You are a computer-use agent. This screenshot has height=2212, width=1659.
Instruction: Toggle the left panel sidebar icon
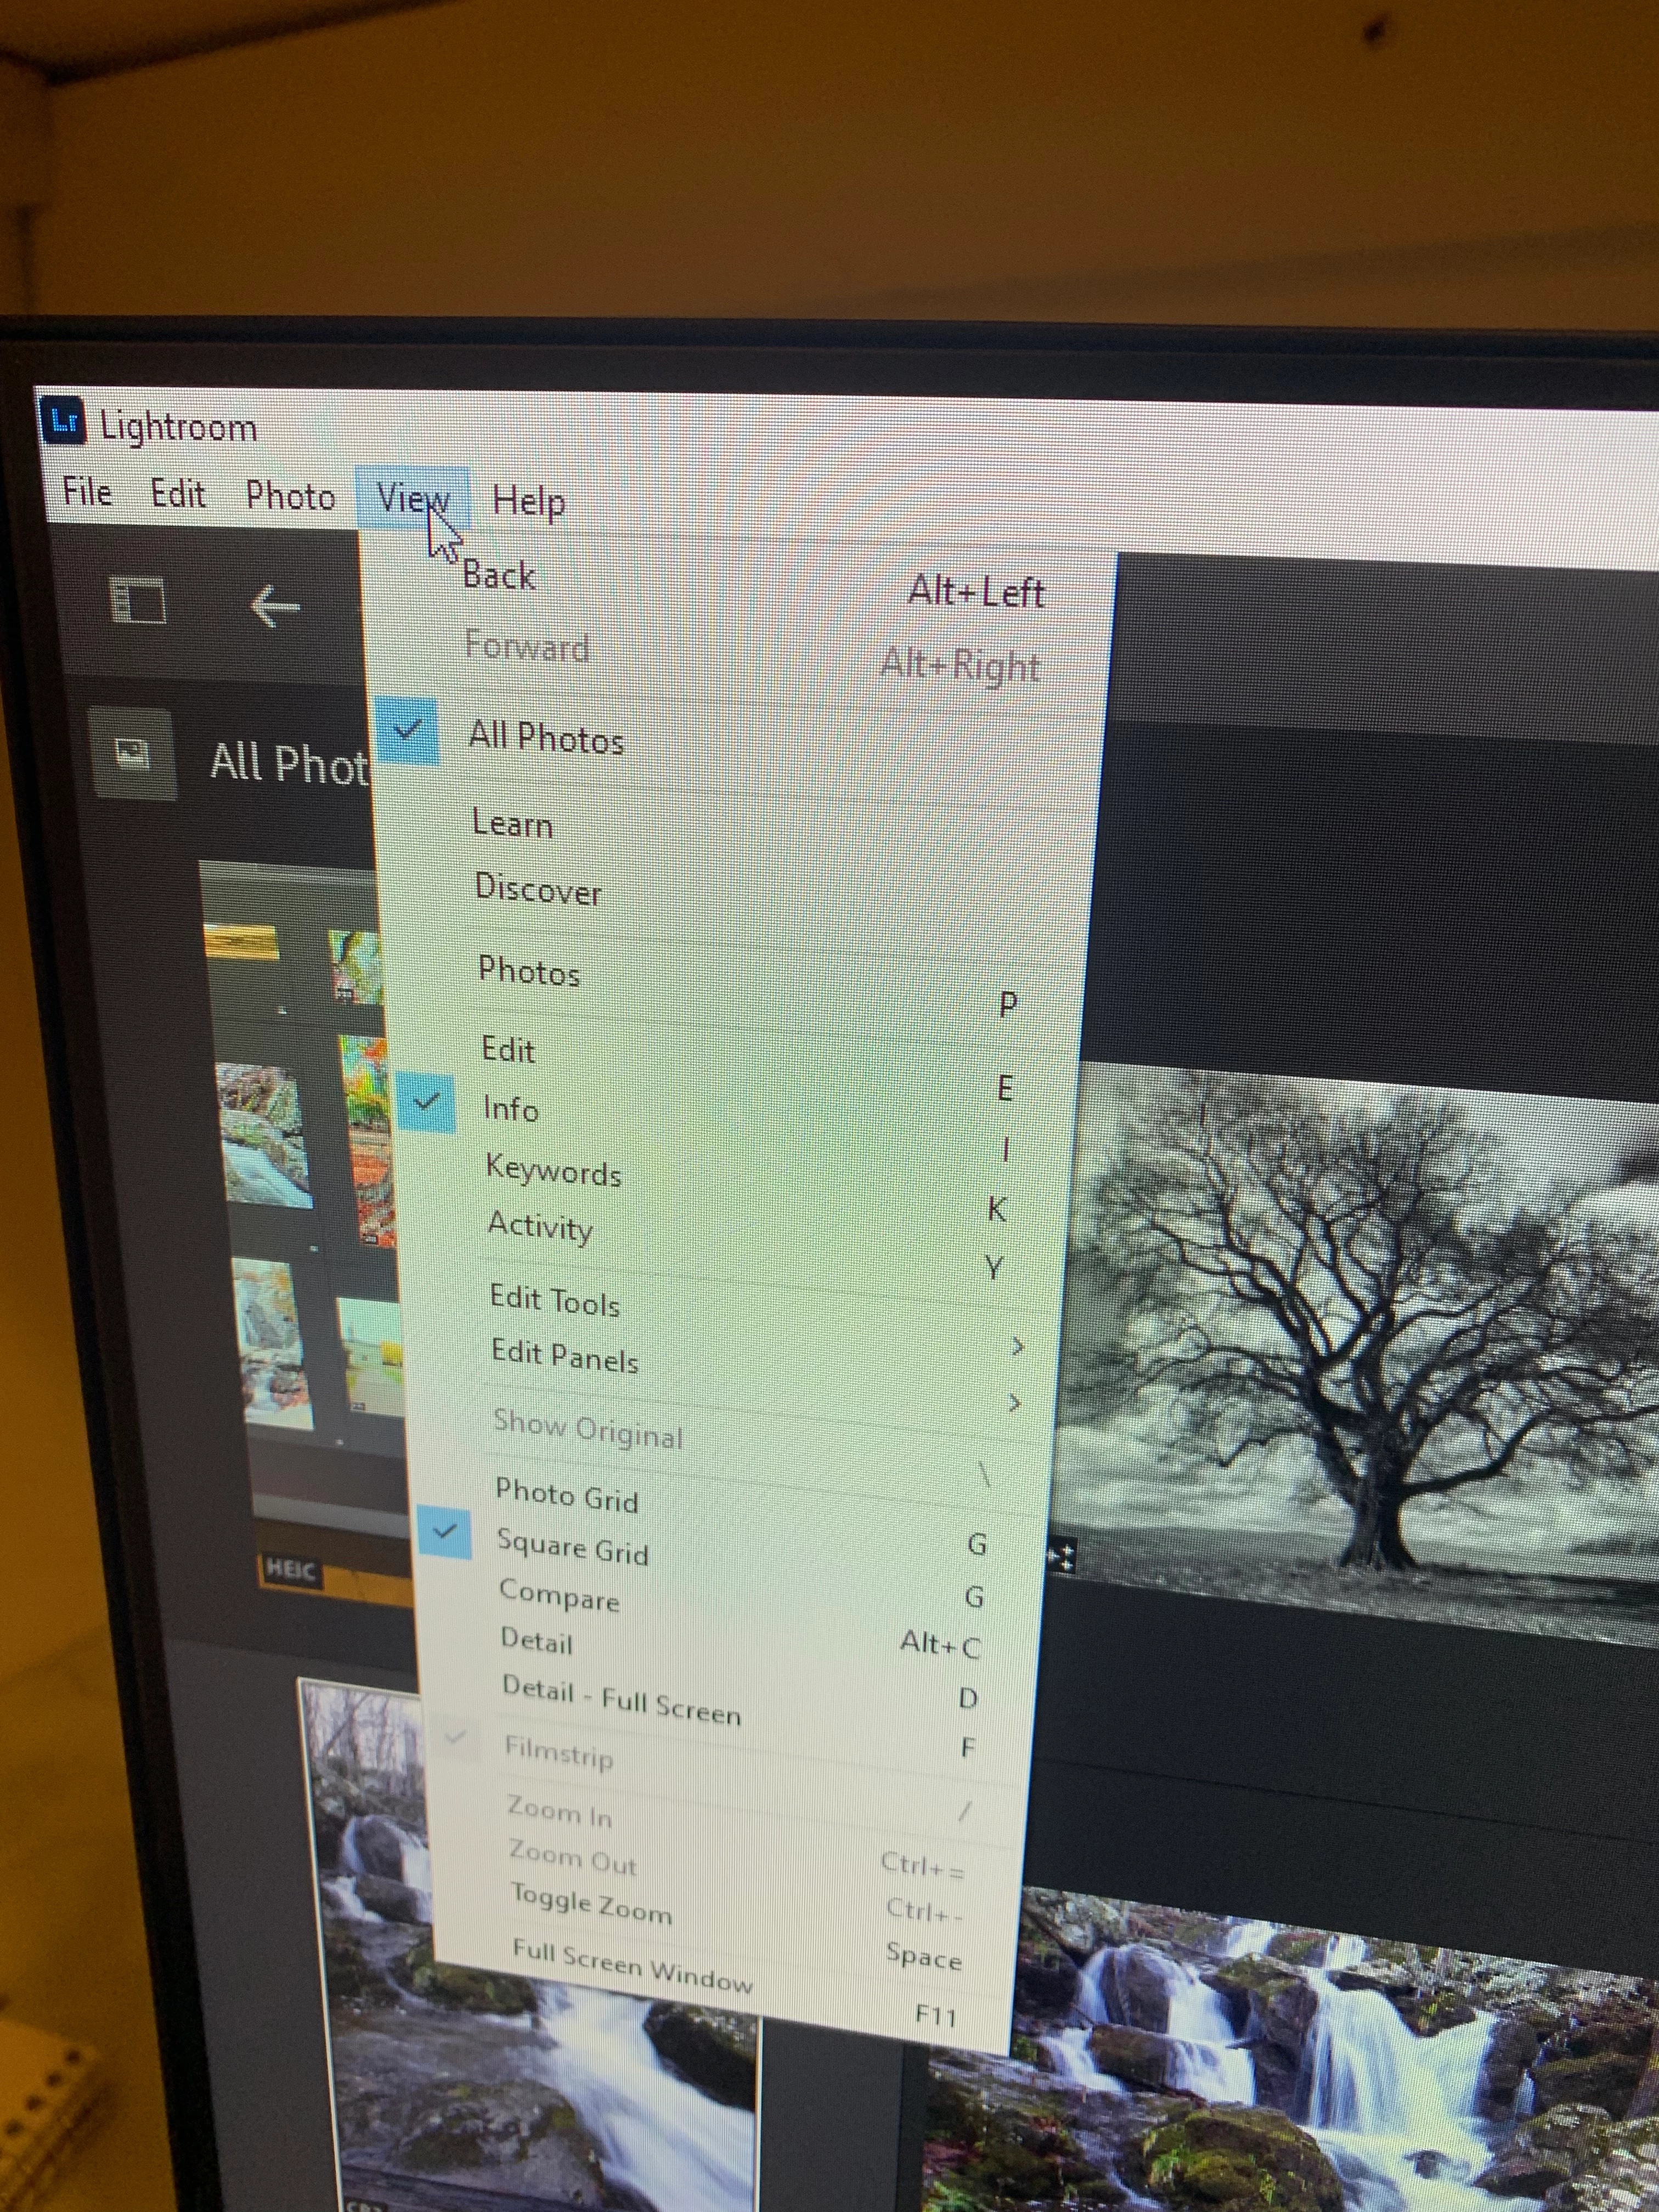click(x=137, y=602)
